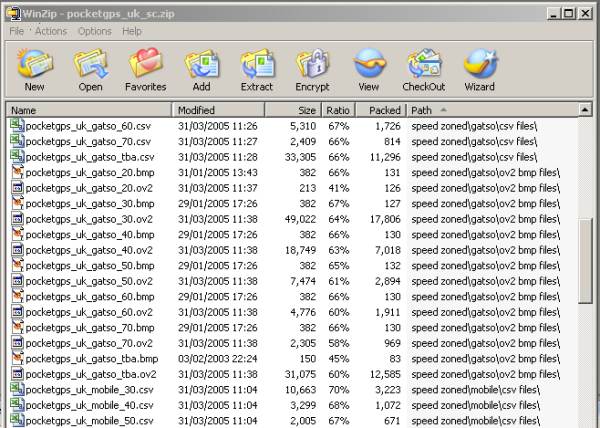
Task: Sort the list by Name column header
Action: click(x=89, y=110)
